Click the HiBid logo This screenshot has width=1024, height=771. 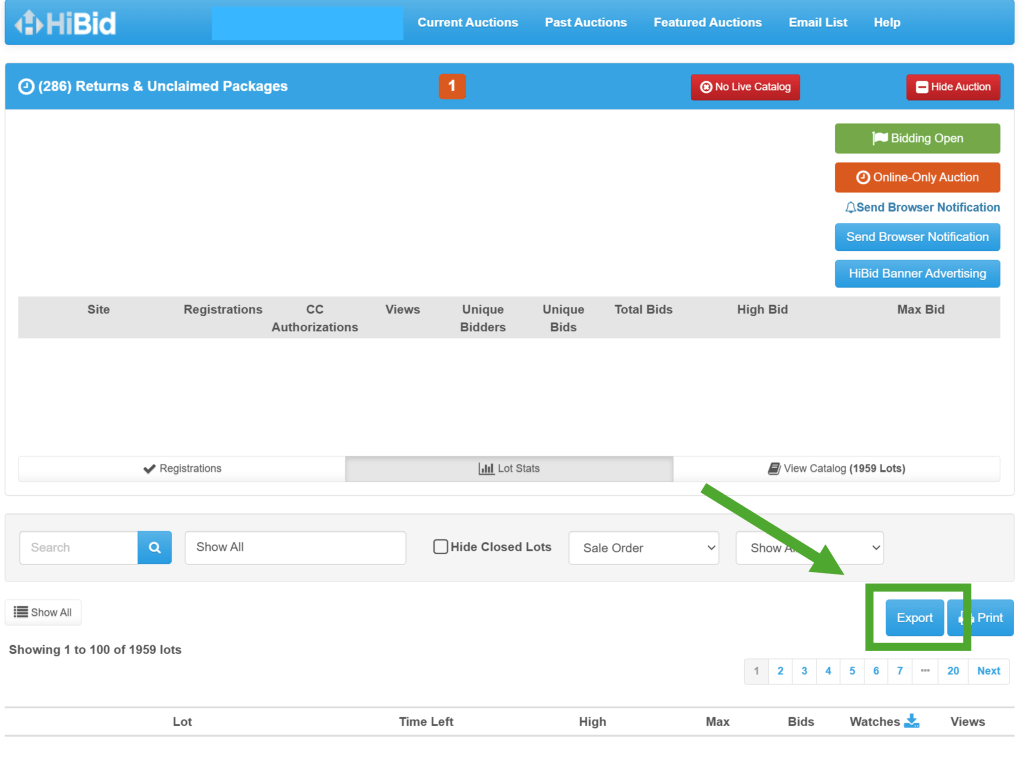[66, 22]
